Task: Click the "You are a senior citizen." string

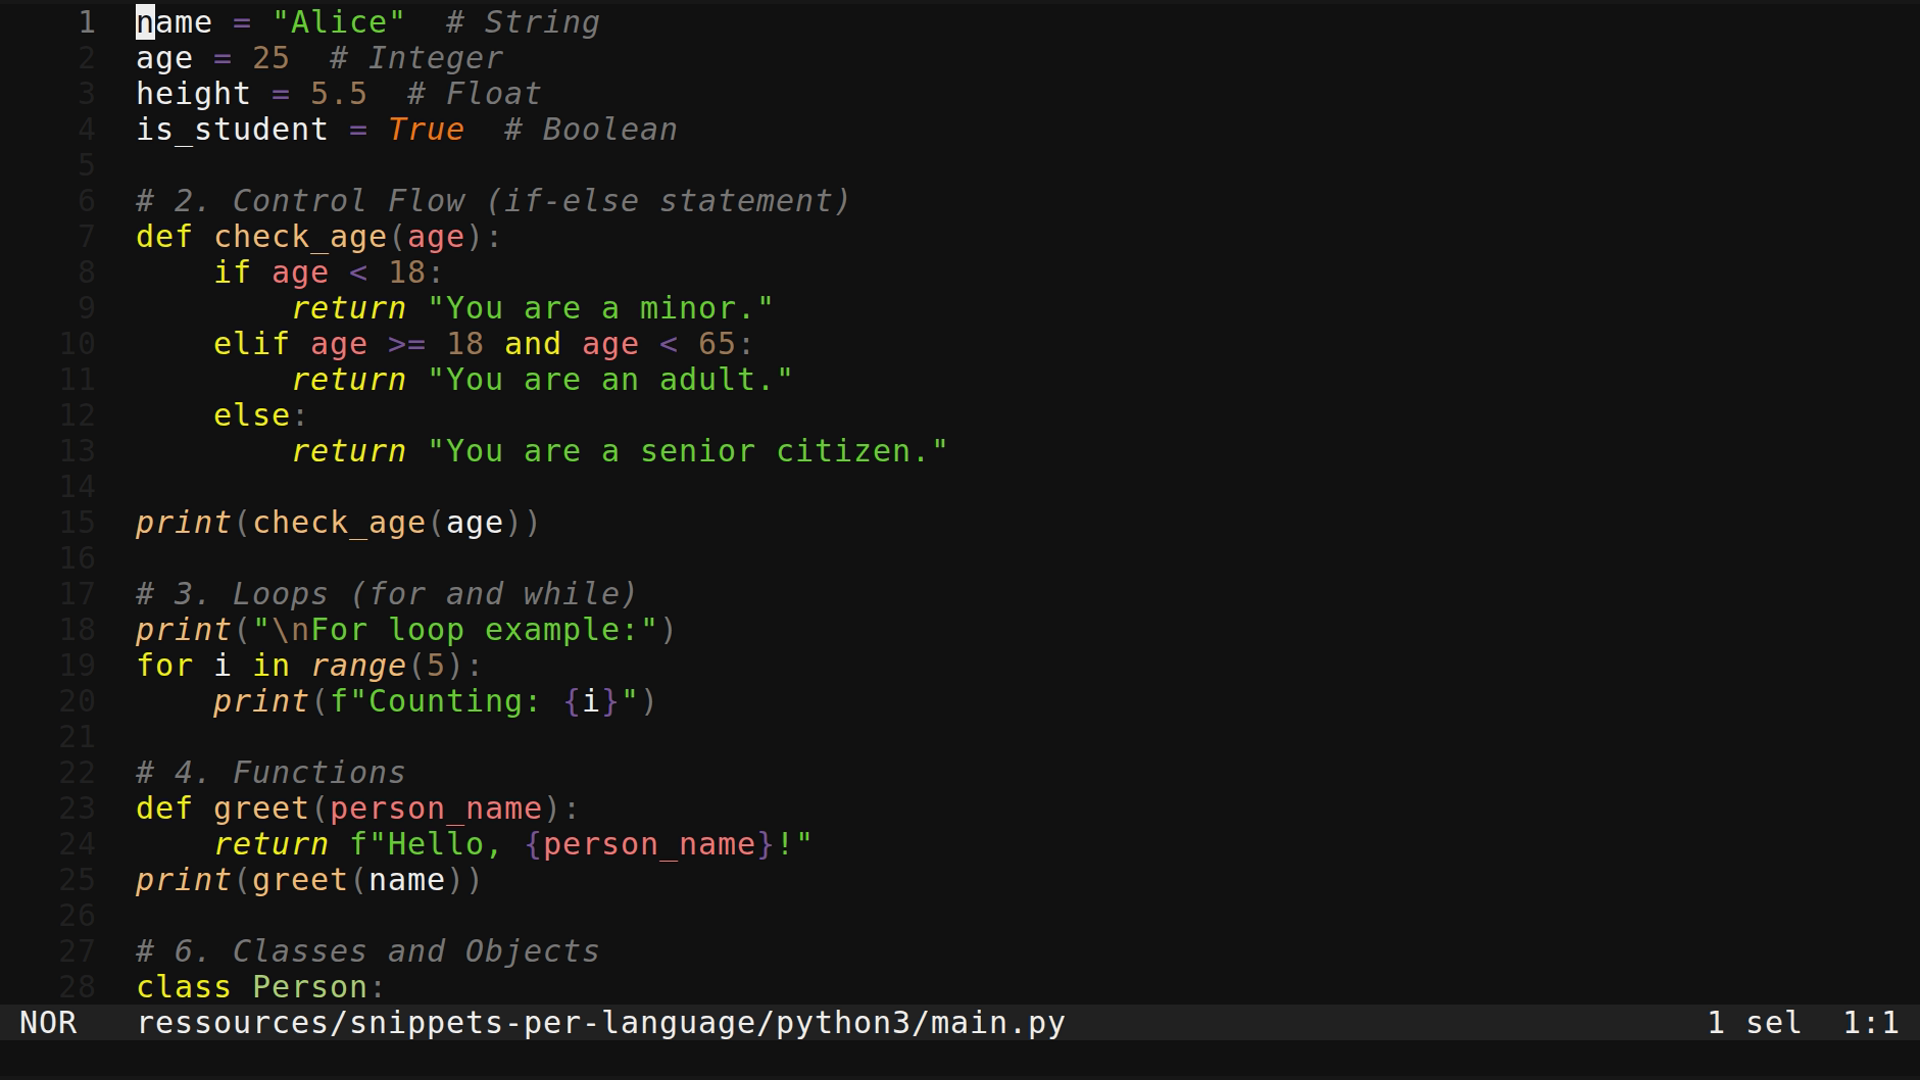Action: pyautogui.click(x=687, y=451)
